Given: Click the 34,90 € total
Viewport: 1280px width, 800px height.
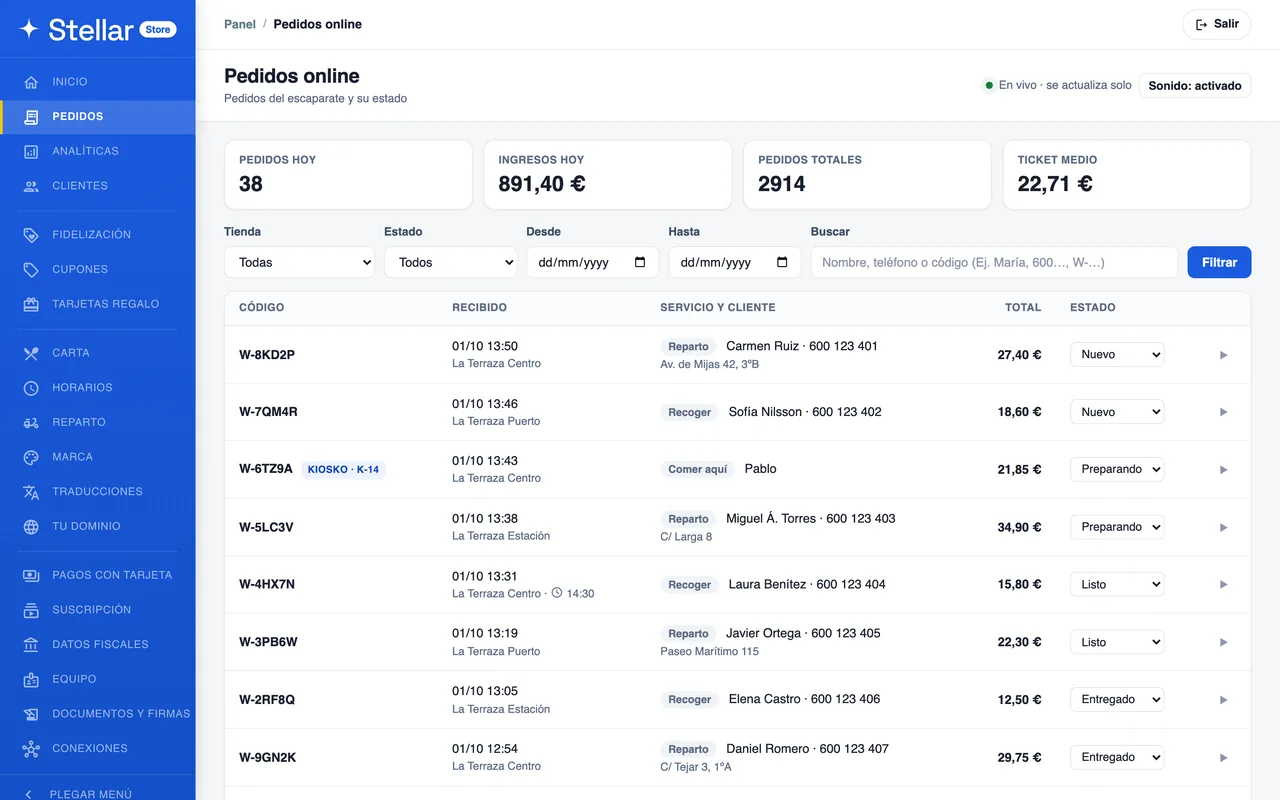Looking at the screenshot, I should coord(1019,527).
